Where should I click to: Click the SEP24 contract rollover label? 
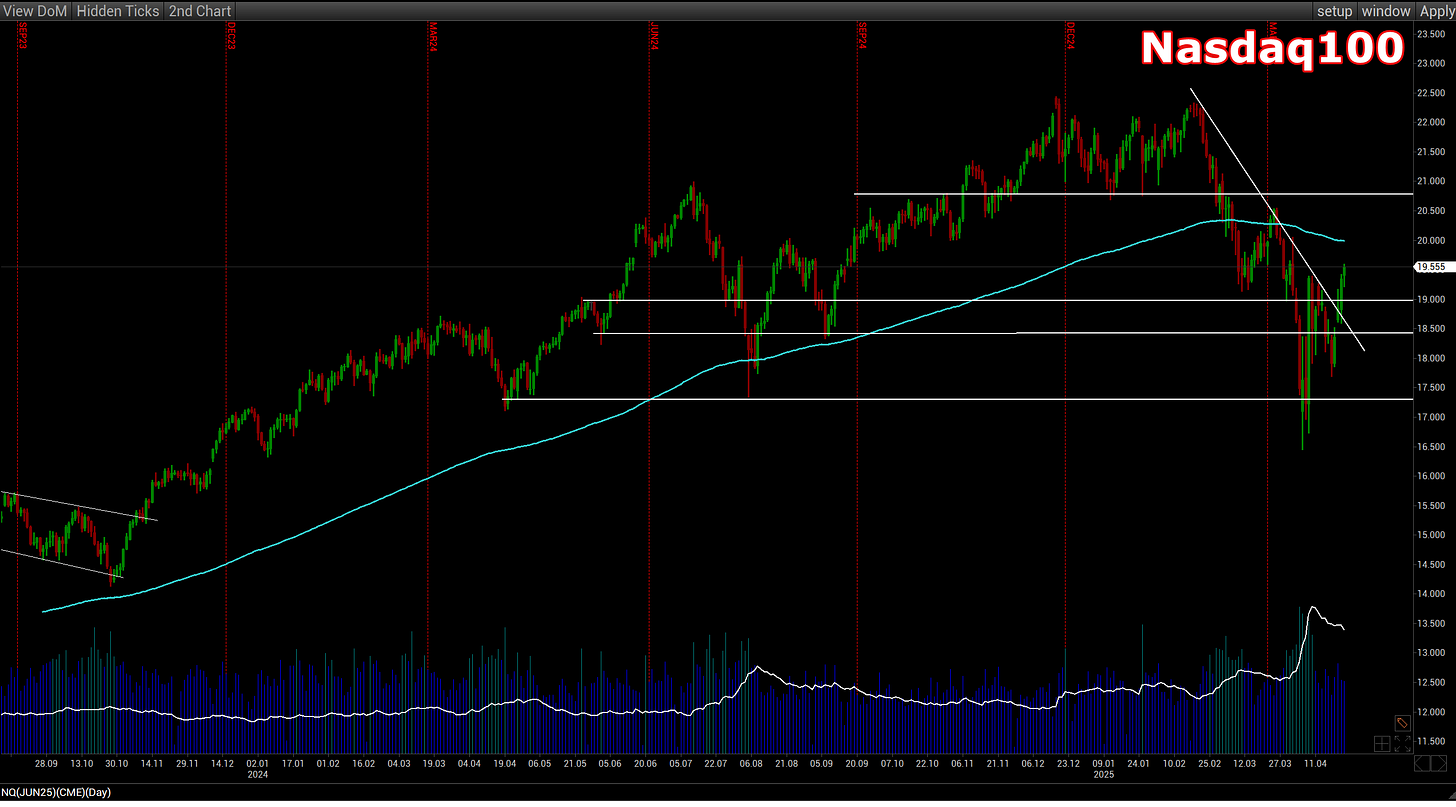click(861, 35)
